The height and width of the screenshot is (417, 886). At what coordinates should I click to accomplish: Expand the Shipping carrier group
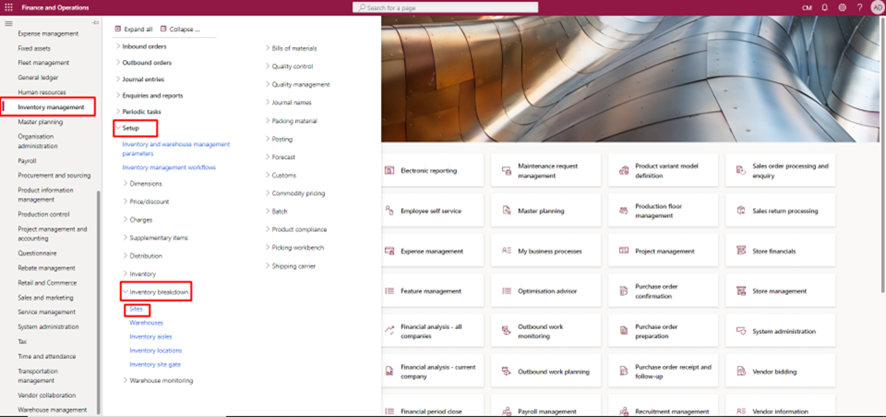point(267,266)
